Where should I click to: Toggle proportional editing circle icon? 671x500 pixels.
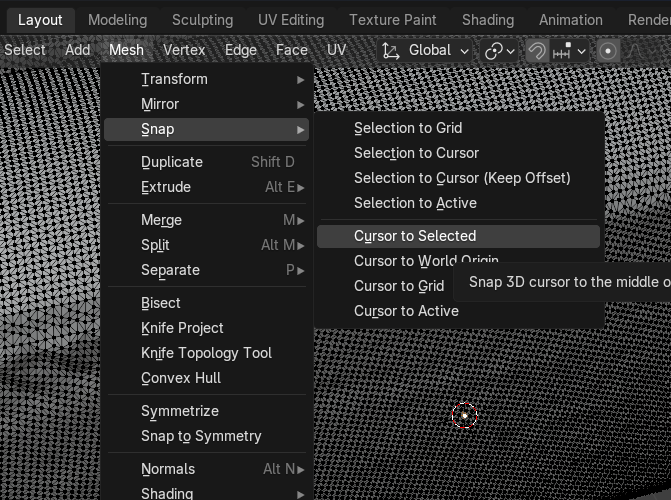point(608,51)
